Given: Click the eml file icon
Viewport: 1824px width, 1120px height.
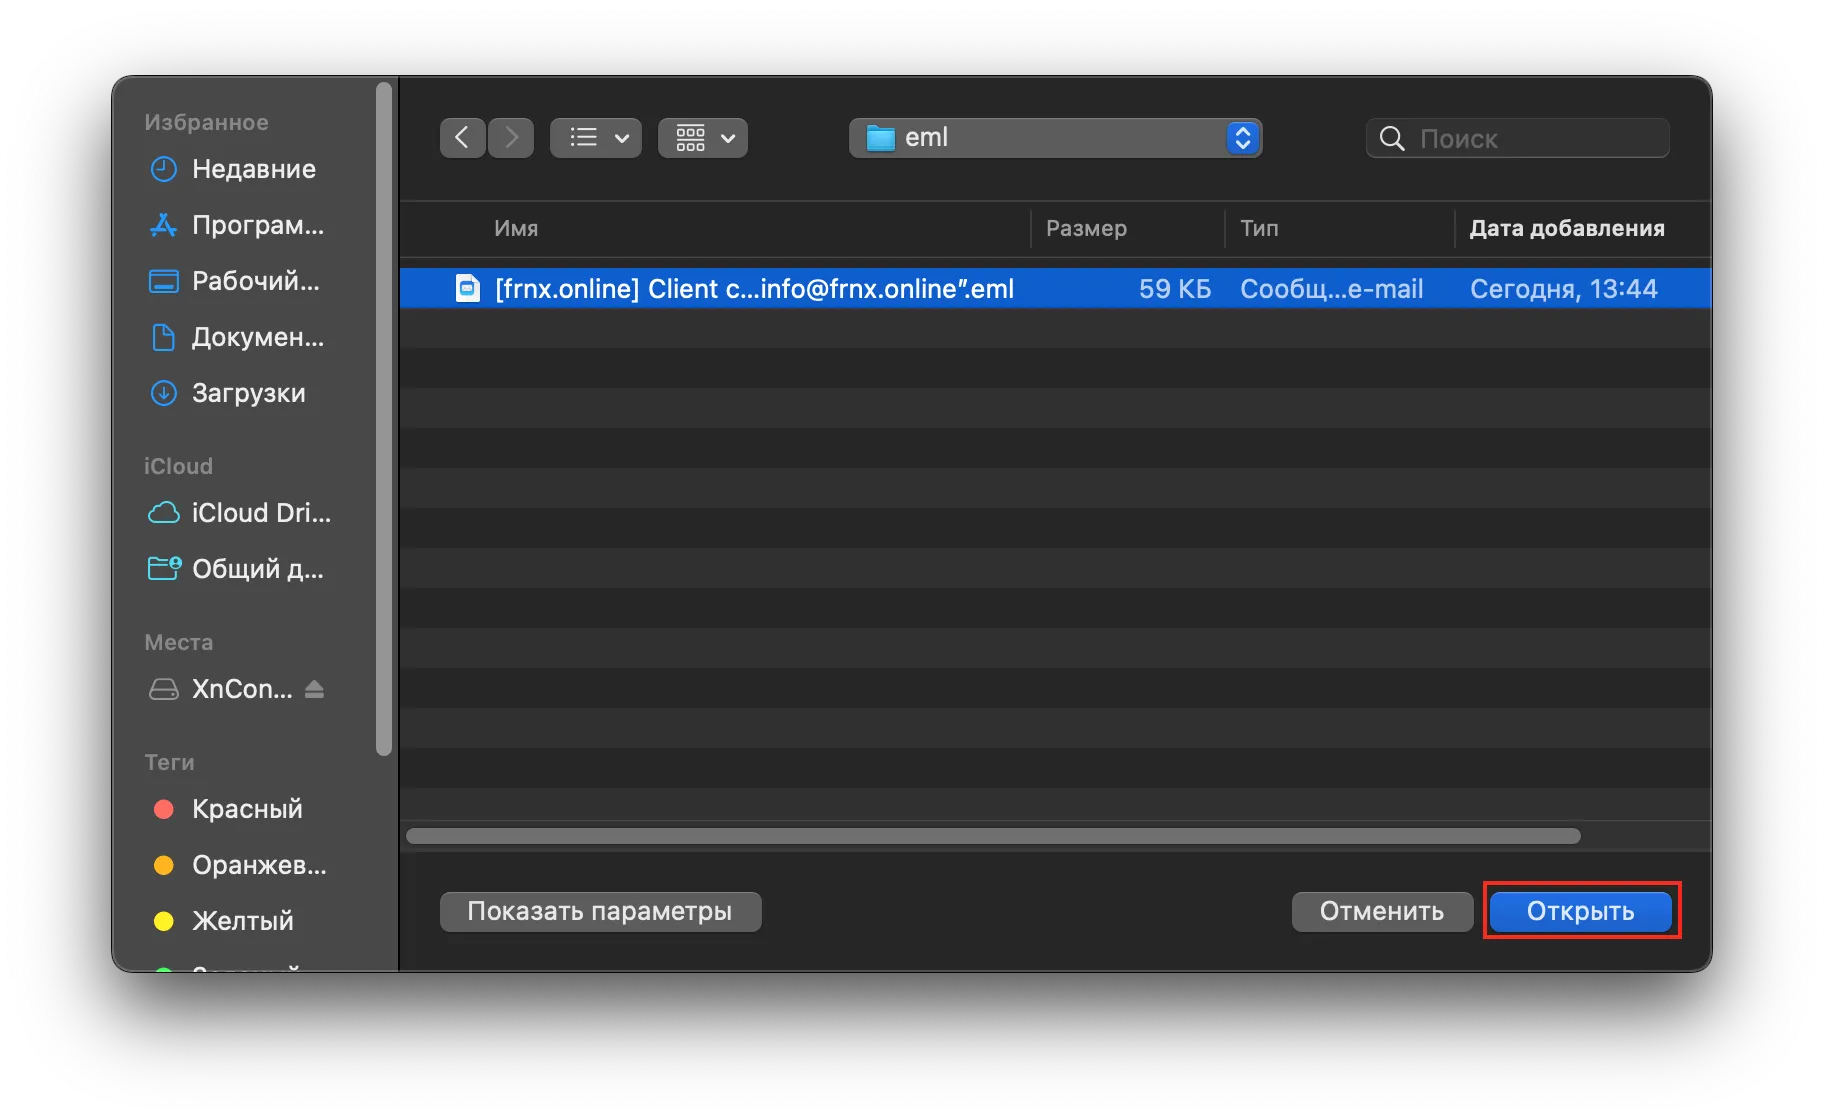Looking at the screenshot, I should click(x=467, y=289).
